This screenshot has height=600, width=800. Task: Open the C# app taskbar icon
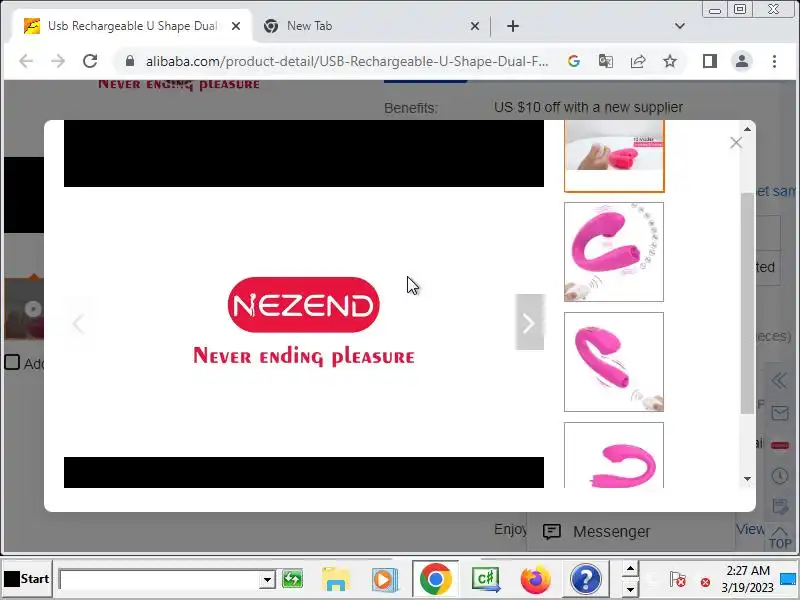[x=486, y=580]
